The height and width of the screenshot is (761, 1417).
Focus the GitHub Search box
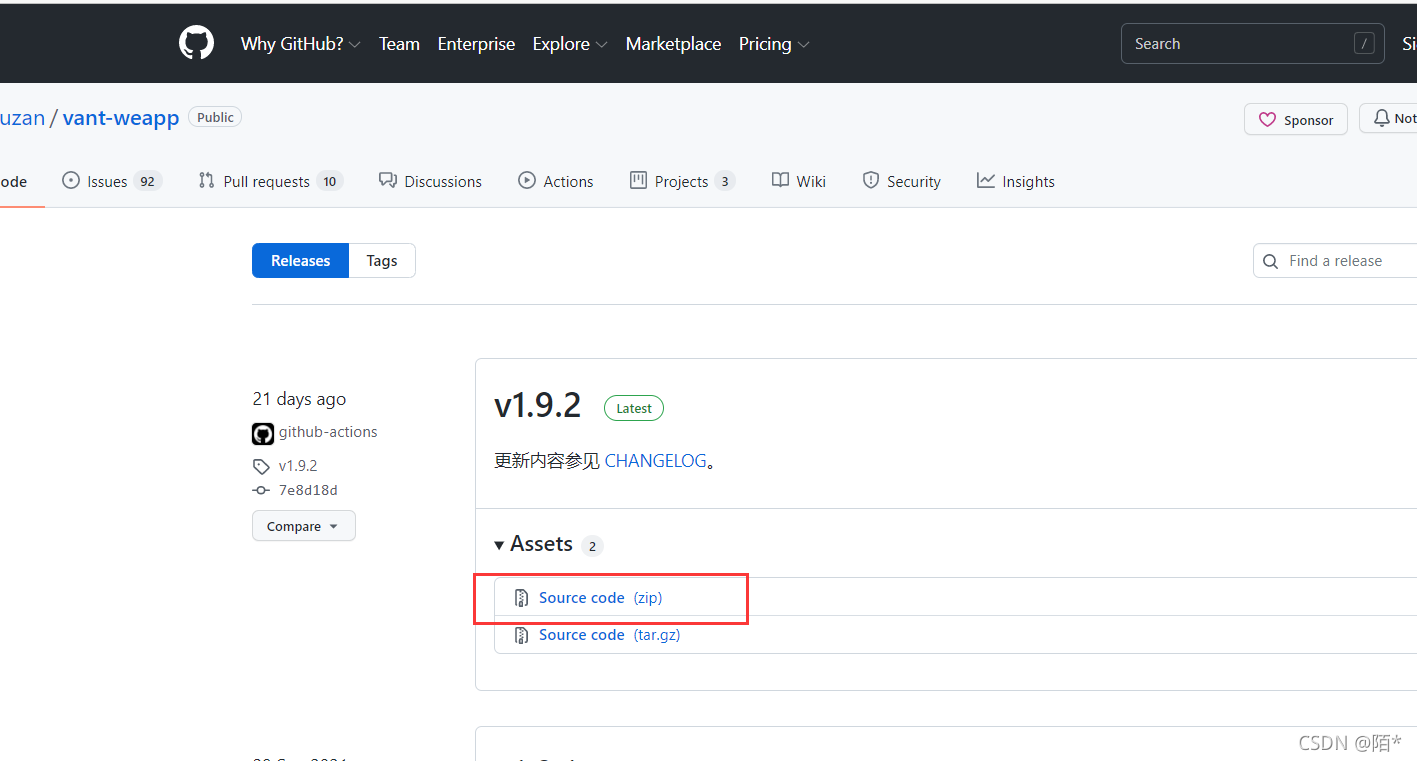click(1252, 44)
